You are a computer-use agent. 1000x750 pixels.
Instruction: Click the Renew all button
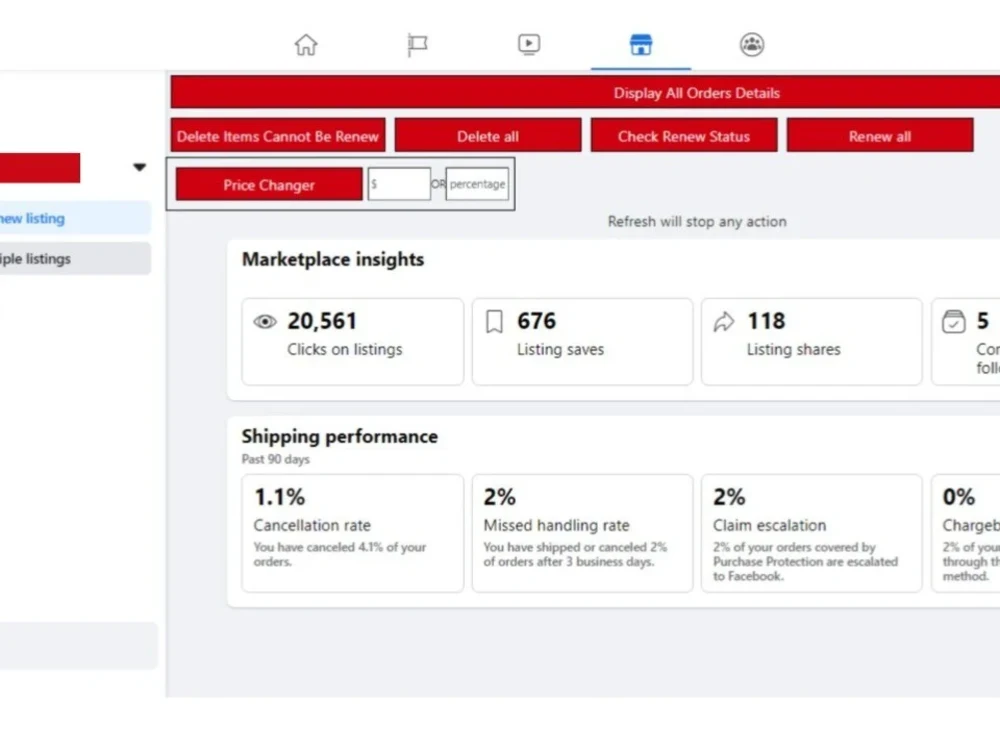pyautogui.click(x=880, y=135)
